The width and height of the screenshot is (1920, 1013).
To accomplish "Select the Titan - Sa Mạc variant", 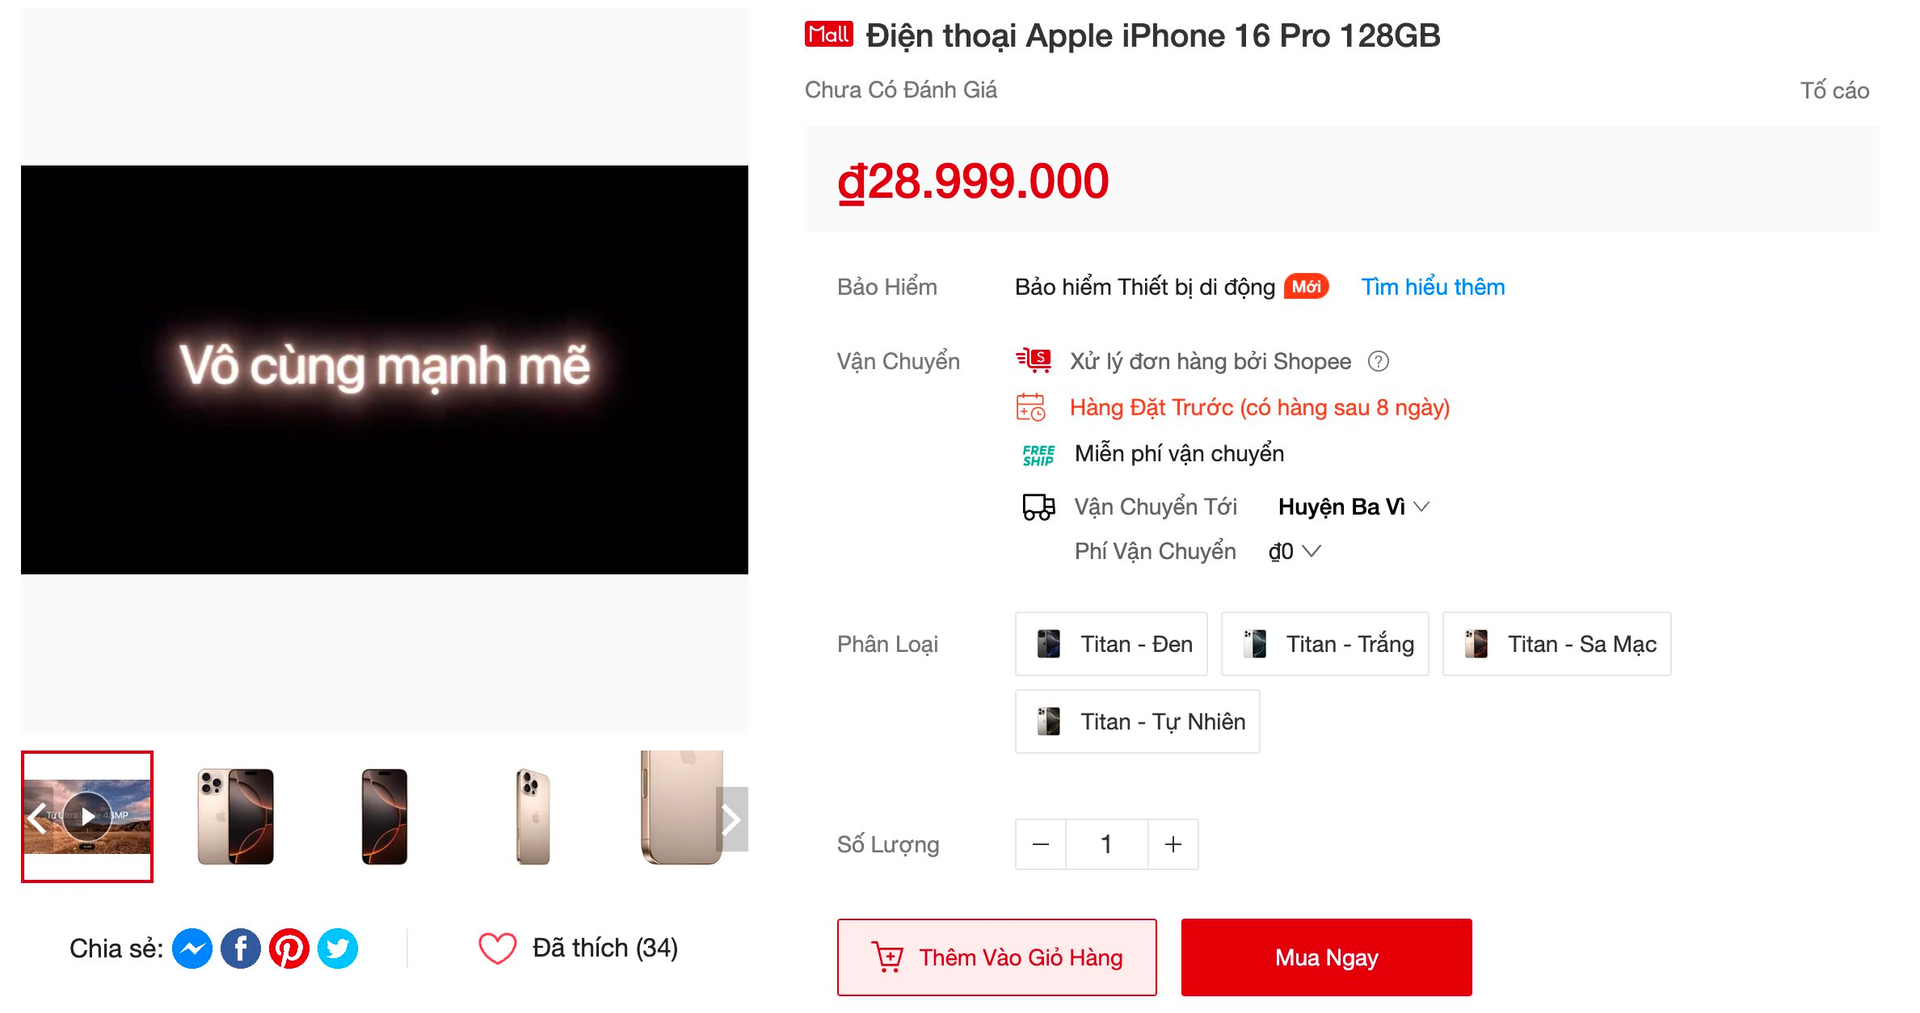I will point(1556,644).
